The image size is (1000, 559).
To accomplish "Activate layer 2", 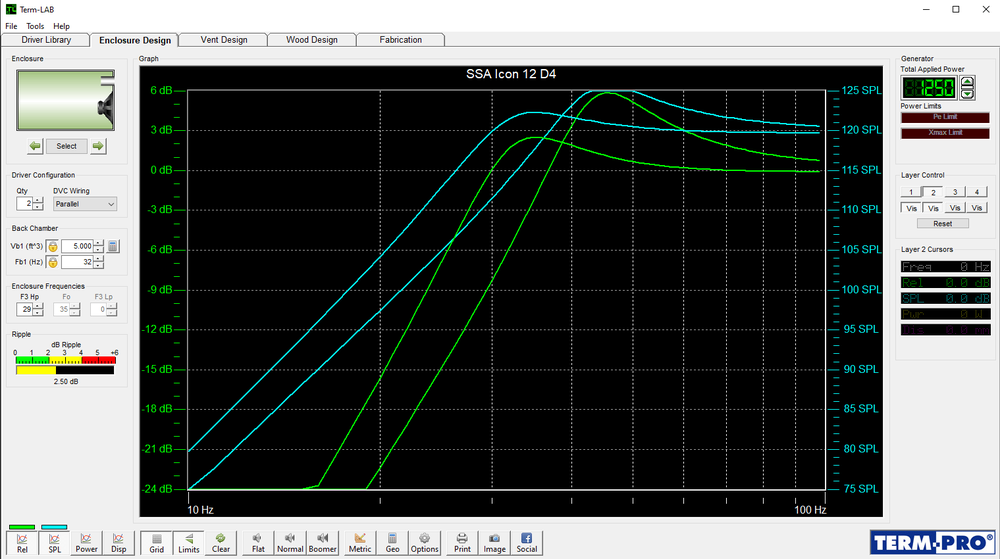I will coord(933,192).
